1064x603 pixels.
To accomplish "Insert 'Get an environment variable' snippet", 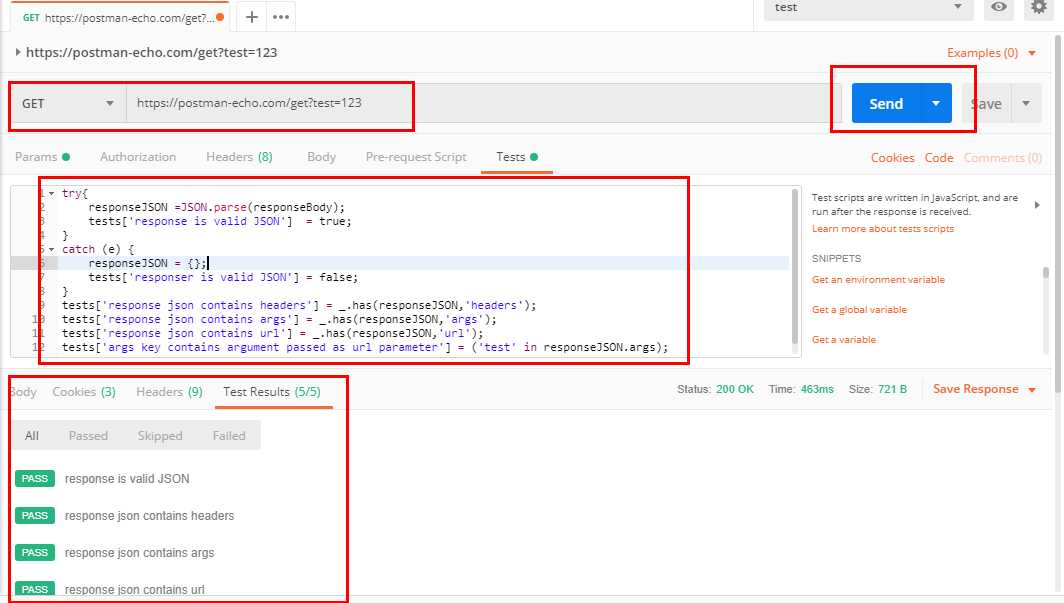I will [x=878, y=279].
